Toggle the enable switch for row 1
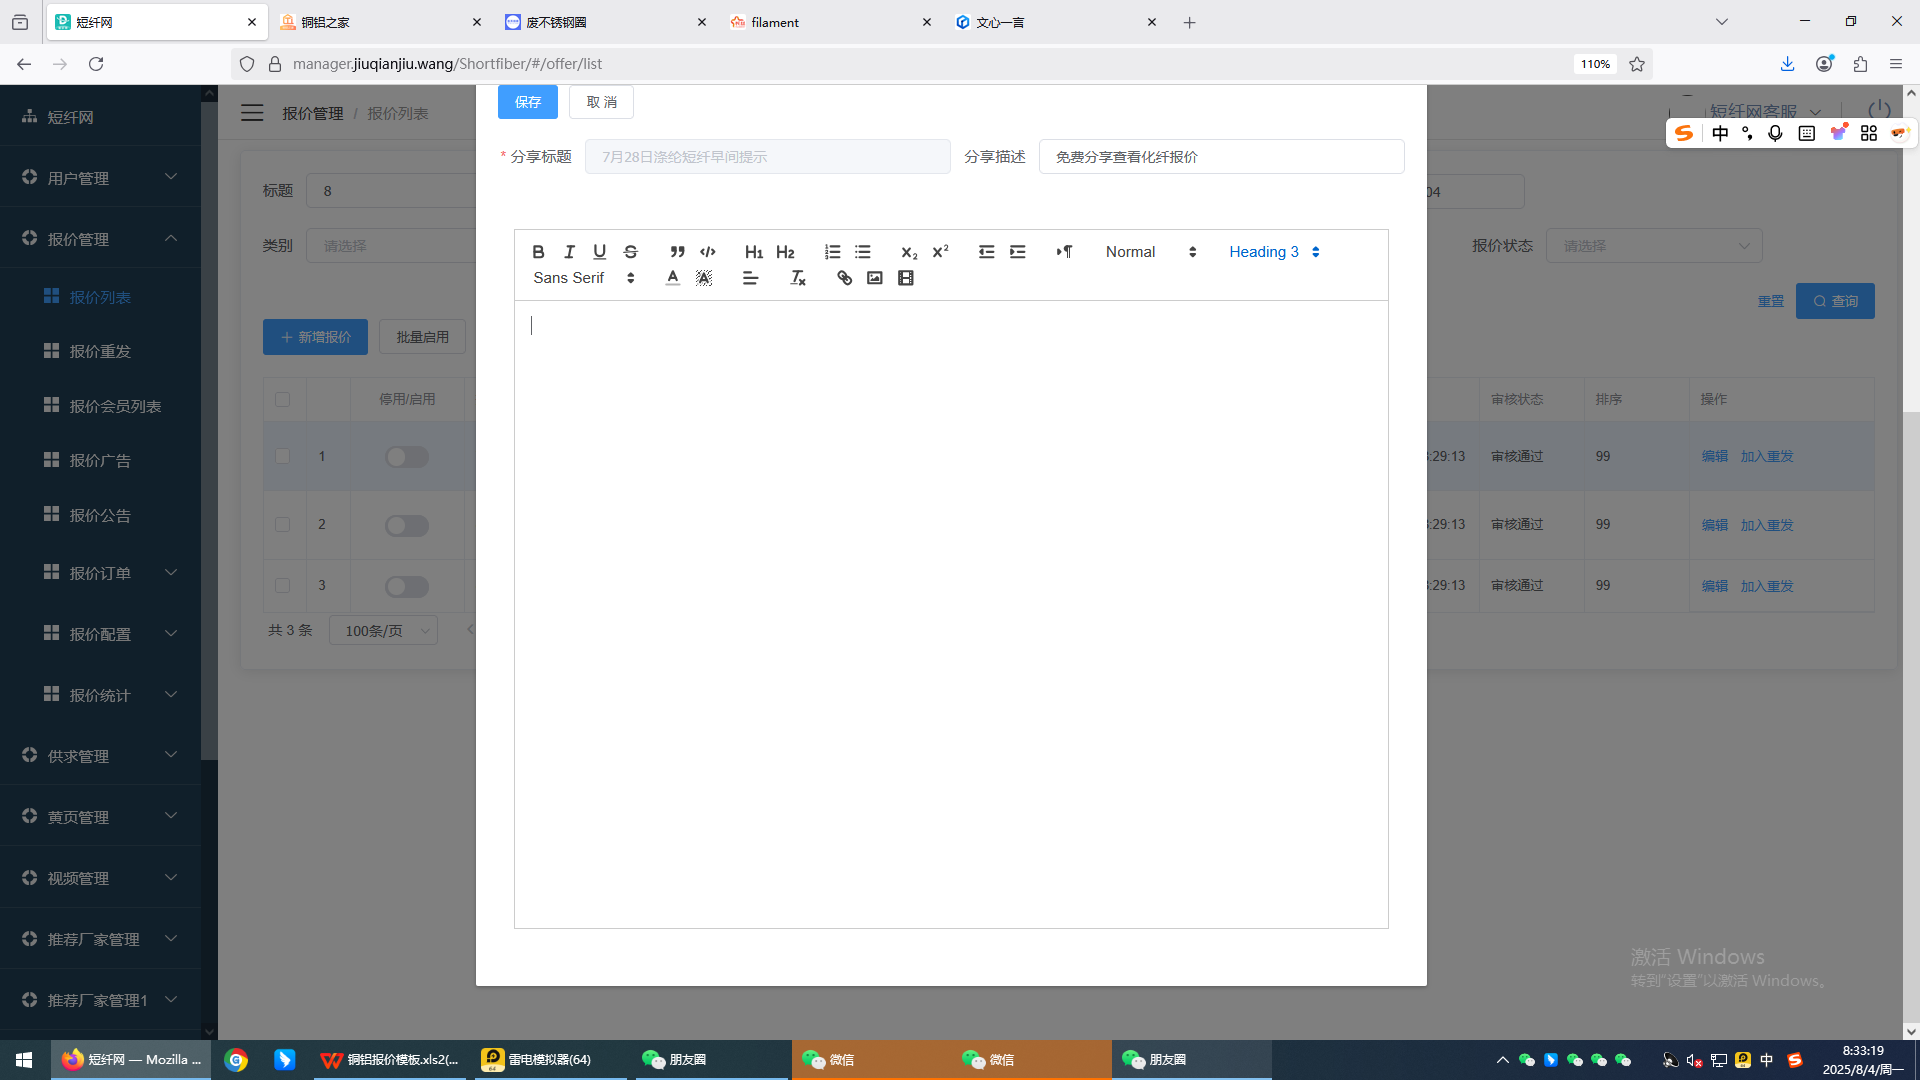The height and width of the screenshot is (1080, 1920). pos(407,457)
